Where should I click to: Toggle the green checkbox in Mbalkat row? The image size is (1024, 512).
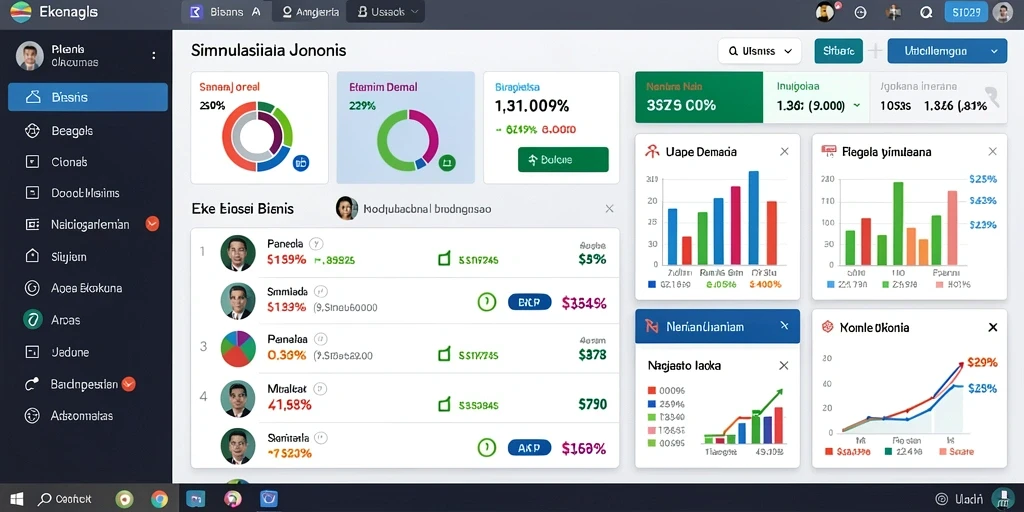(x=444, y=404)
